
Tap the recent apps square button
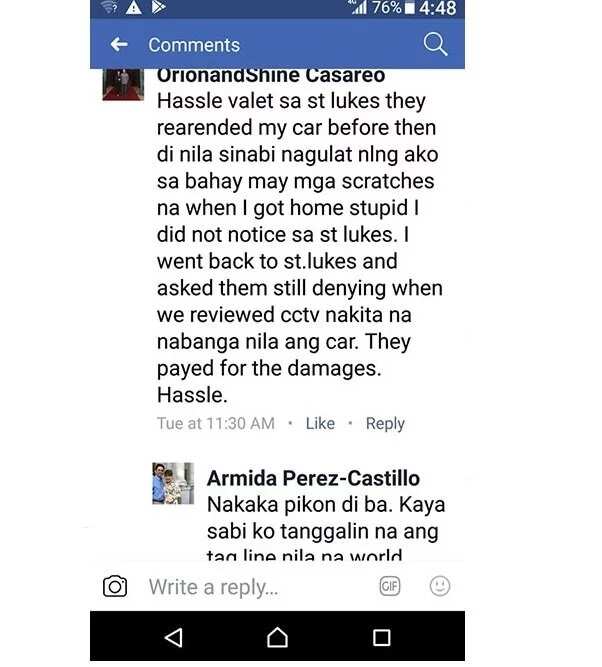381,638
